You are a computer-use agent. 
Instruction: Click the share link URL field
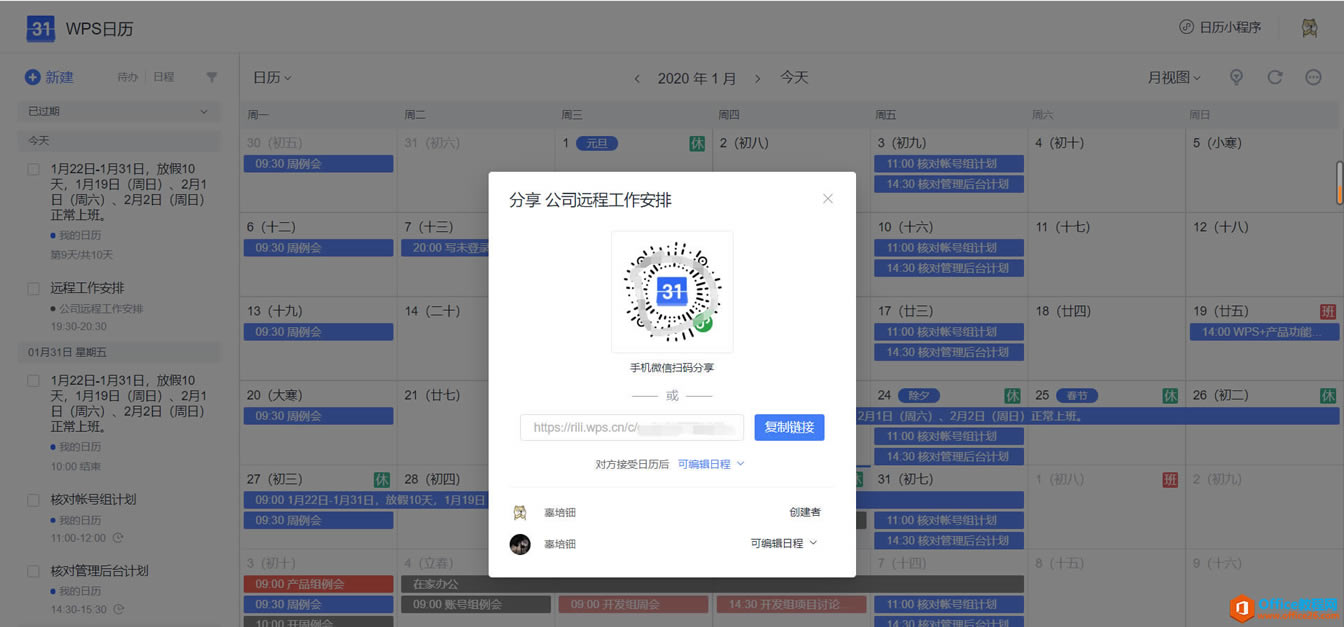pyautogui.click(x=632, y=427)
